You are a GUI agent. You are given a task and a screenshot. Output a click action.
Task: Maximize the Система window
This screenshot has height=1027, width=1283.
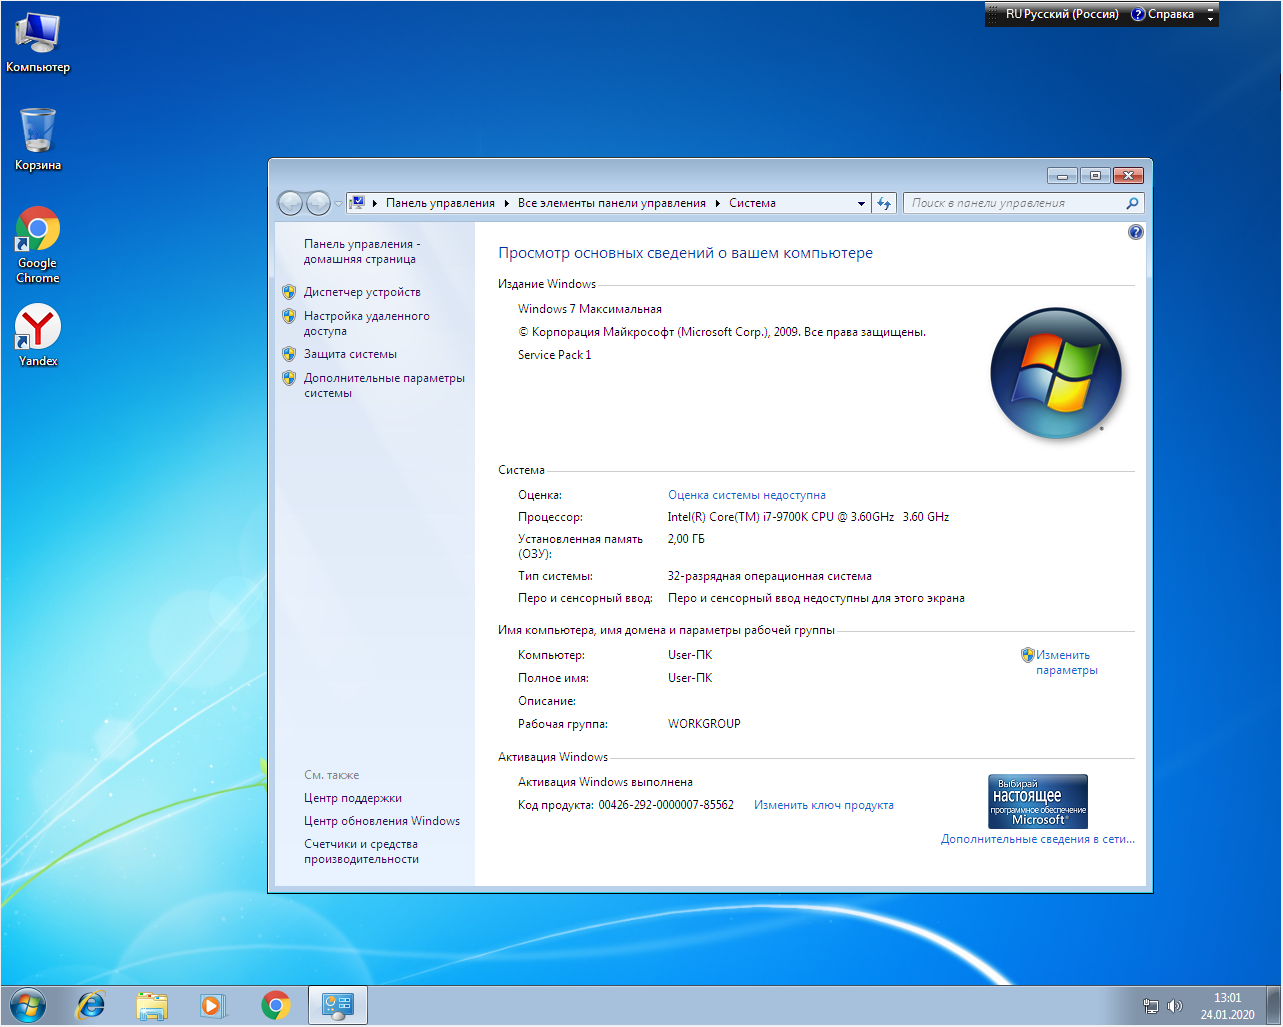coord(1095,176)
